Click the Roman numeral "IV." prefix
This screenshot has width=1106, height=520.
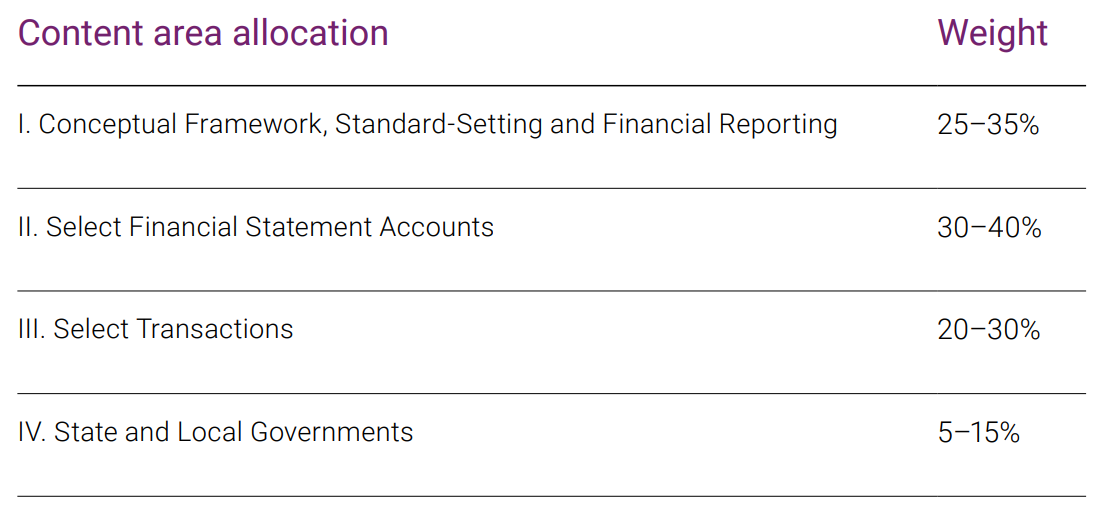[32, 432]
